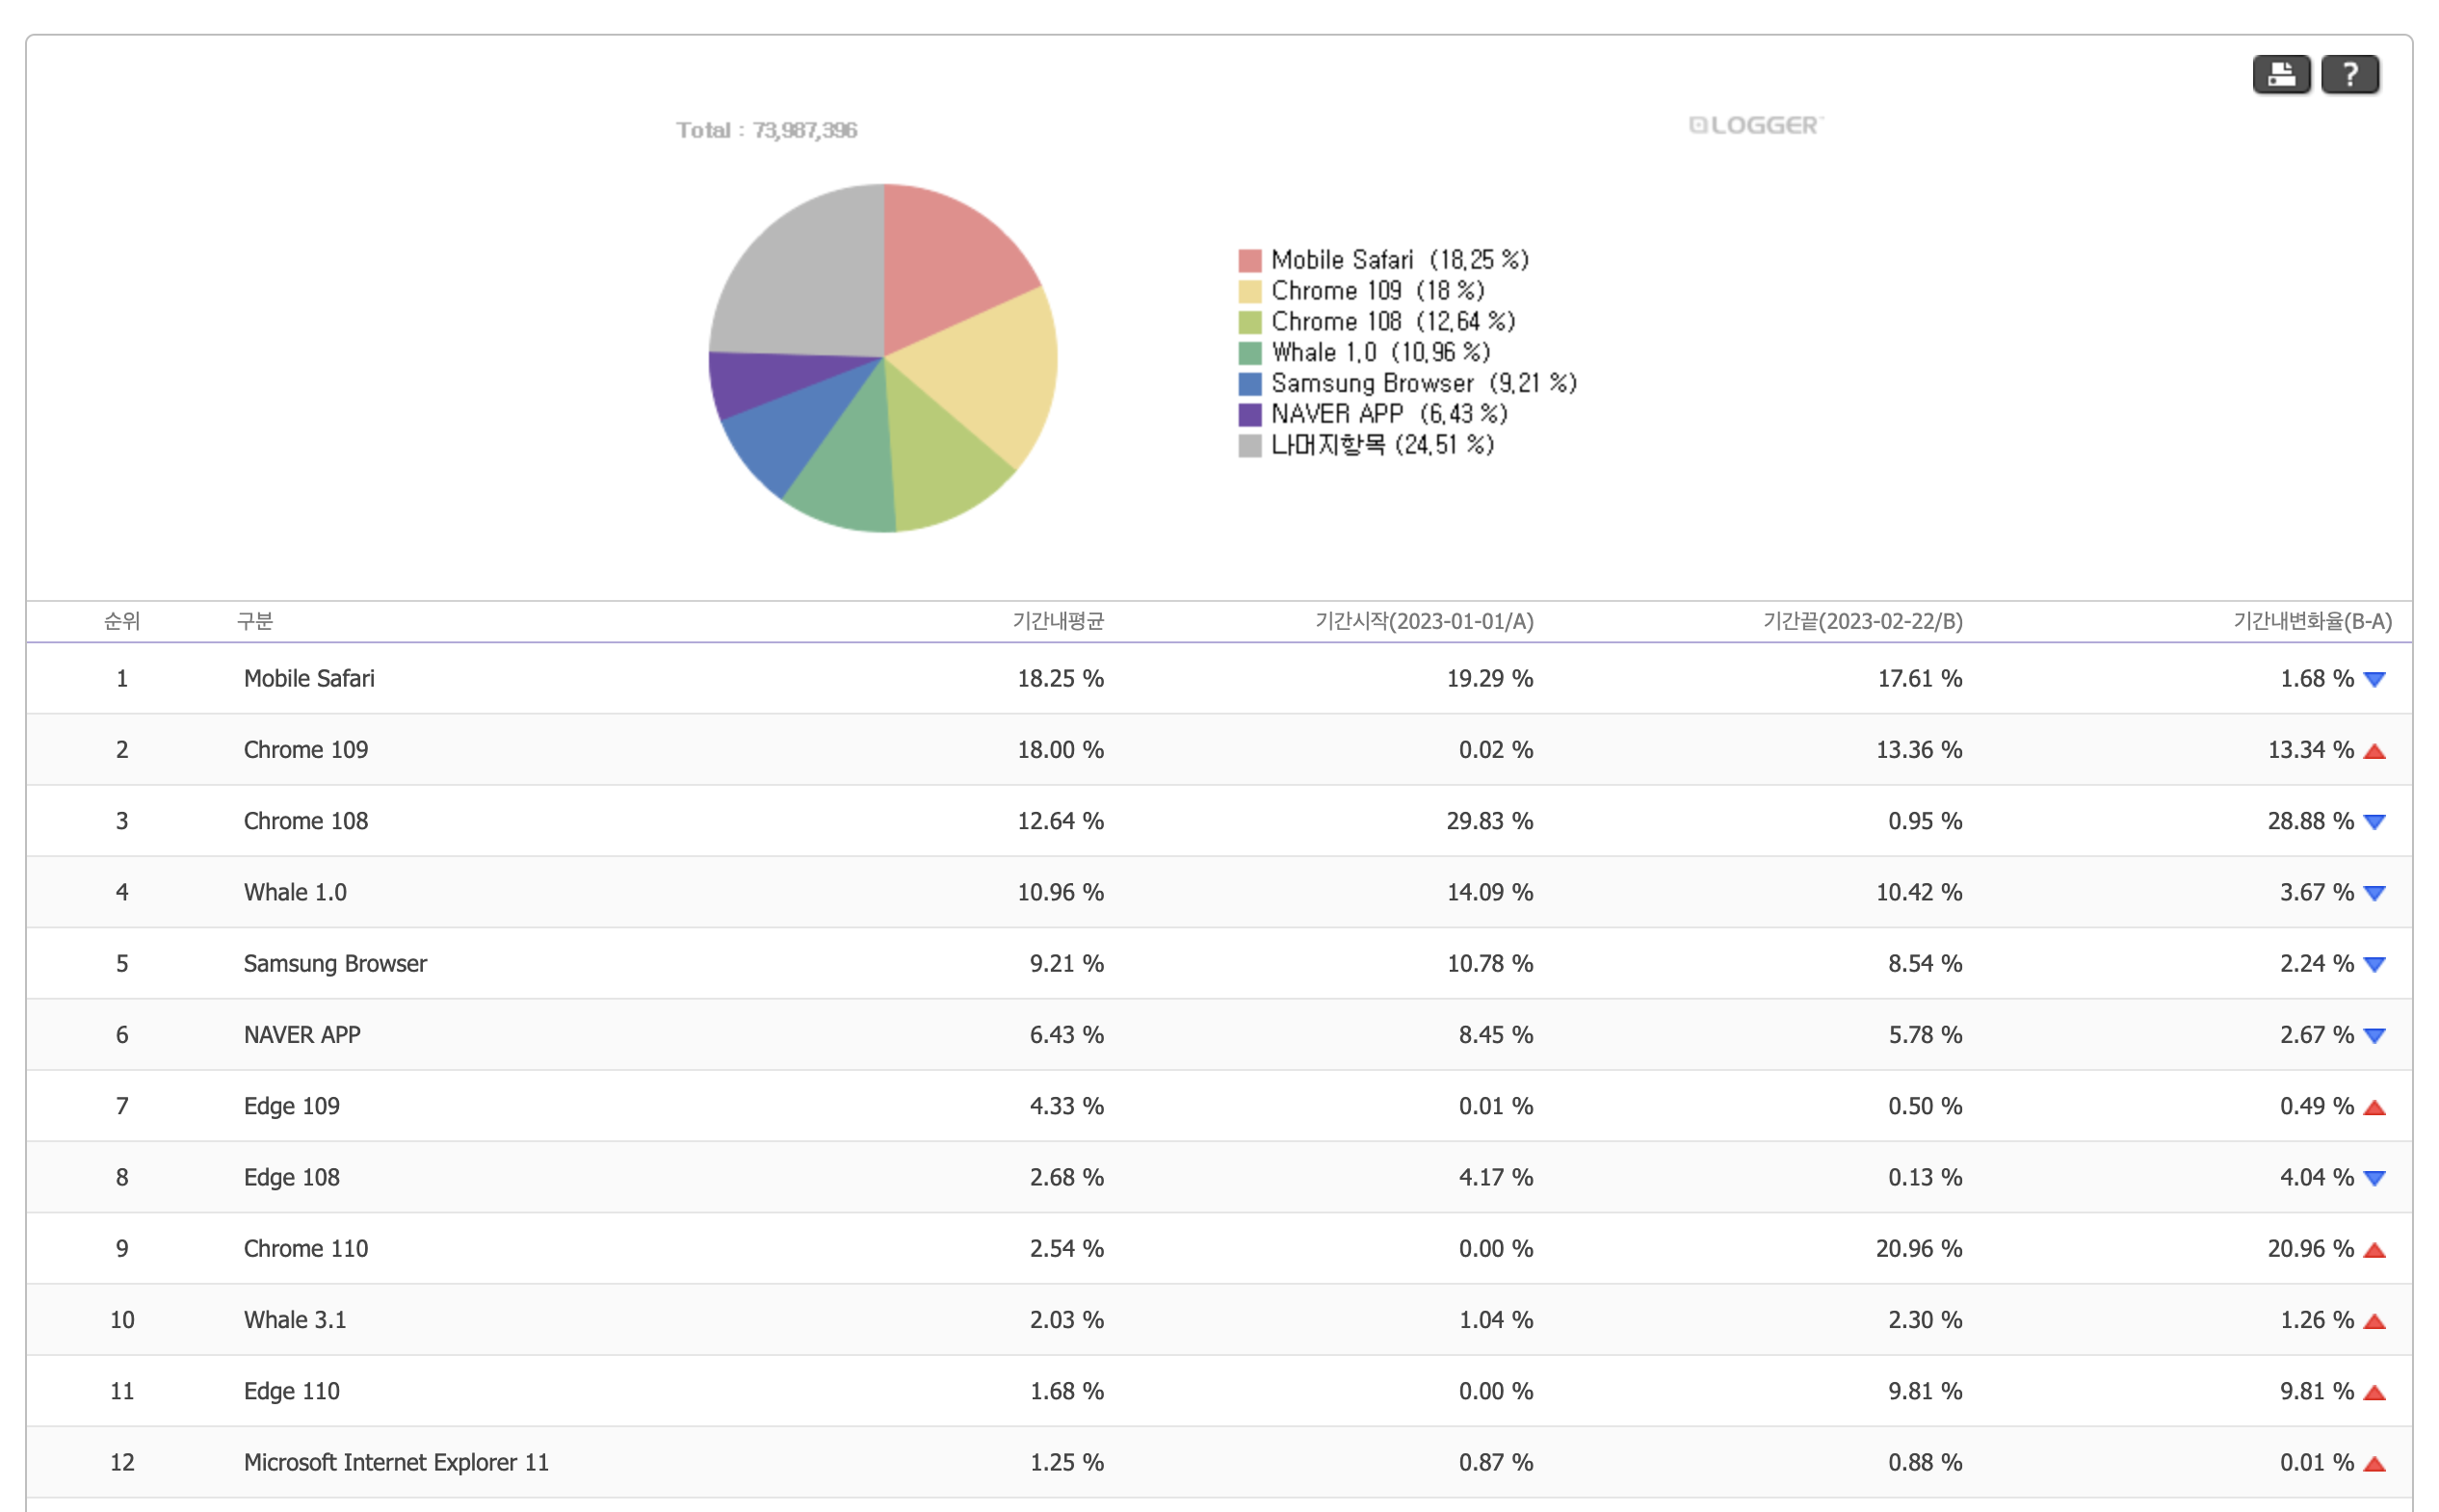The height and width of the screenshot is (1512, 2439).
Task: Click the red up arrow for Chrome 109
Action: click(2374, 751)
